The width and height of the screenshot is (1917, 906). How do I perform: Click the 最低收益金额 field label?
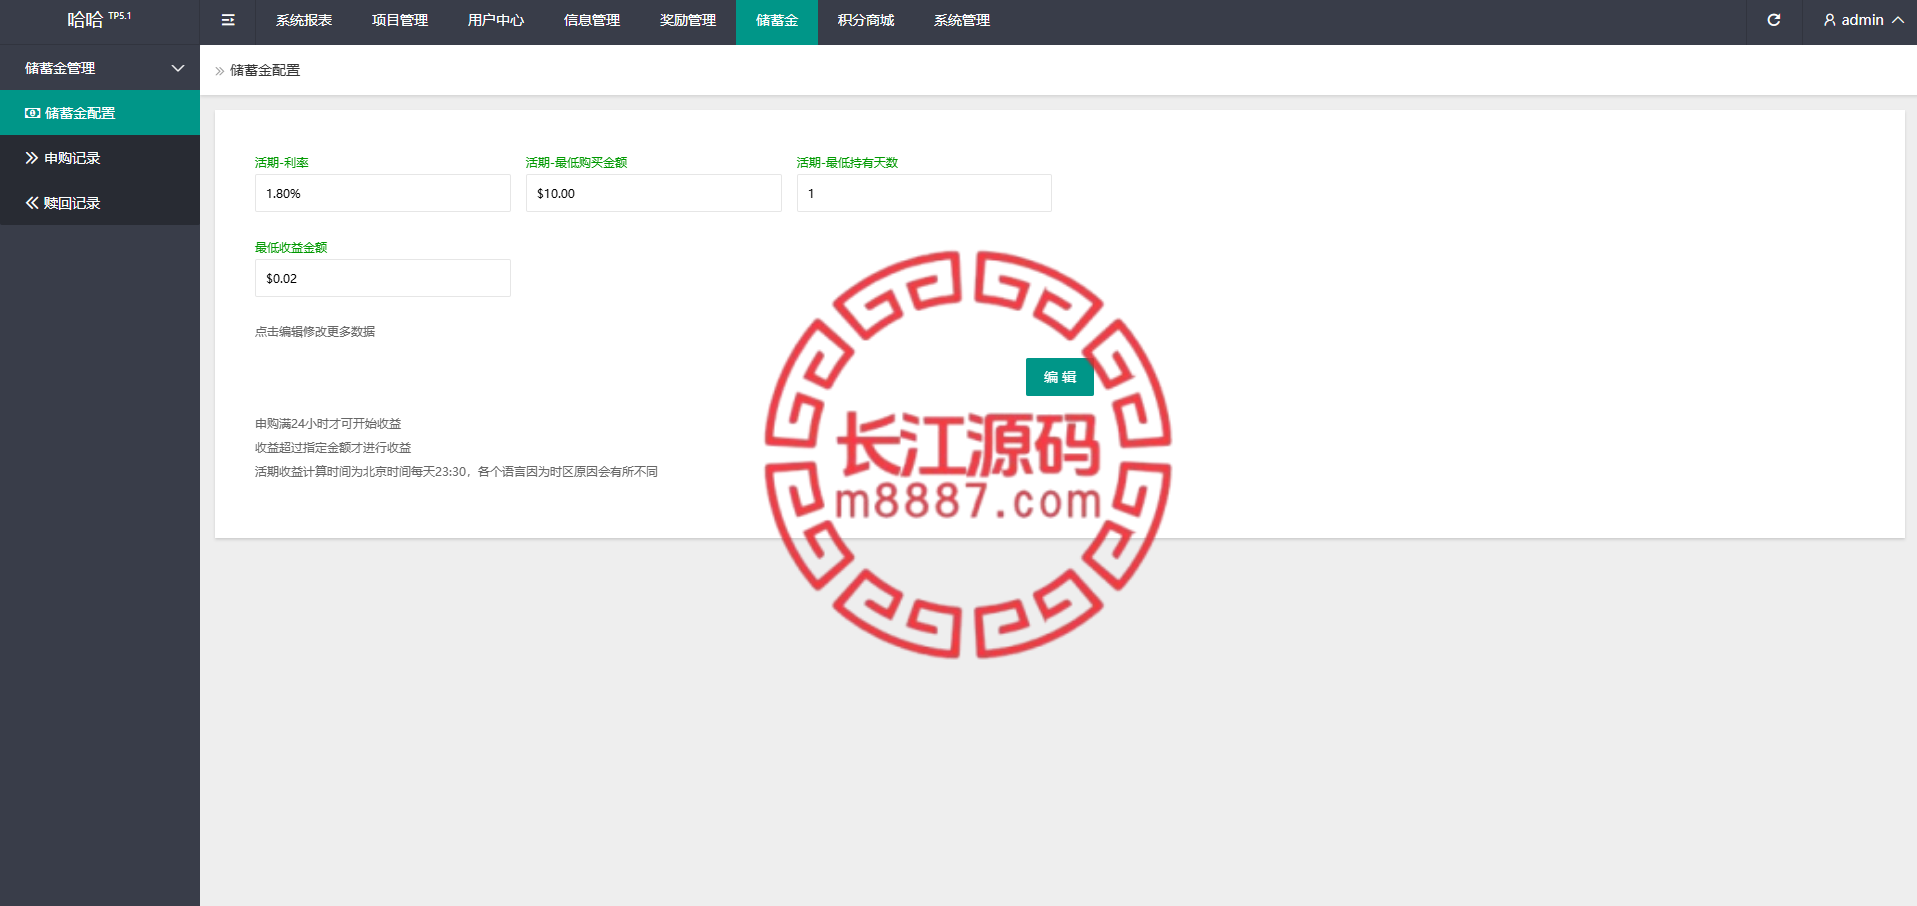[291, 248]
